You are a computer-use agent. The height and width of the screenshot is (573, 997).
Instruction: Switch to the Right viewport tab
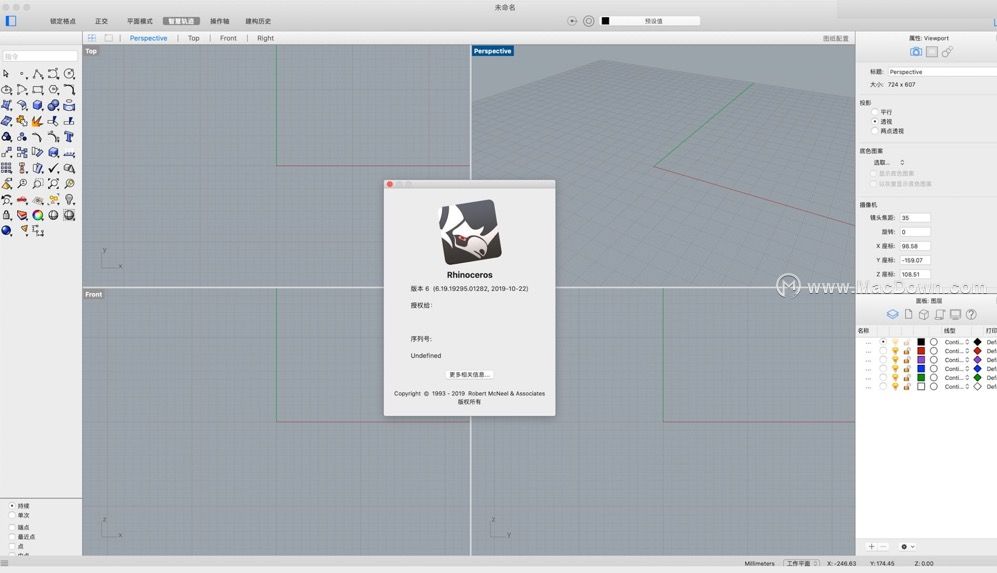(x=265, y=38)
